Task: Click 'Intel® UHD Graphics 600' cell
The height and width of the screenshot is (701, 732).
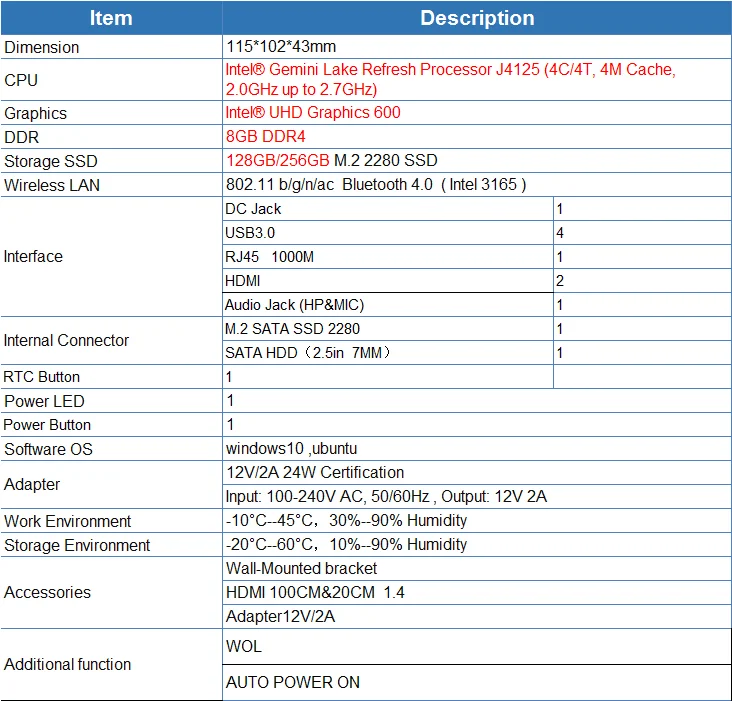Action: pyautogui.click(x=477, y=112)
